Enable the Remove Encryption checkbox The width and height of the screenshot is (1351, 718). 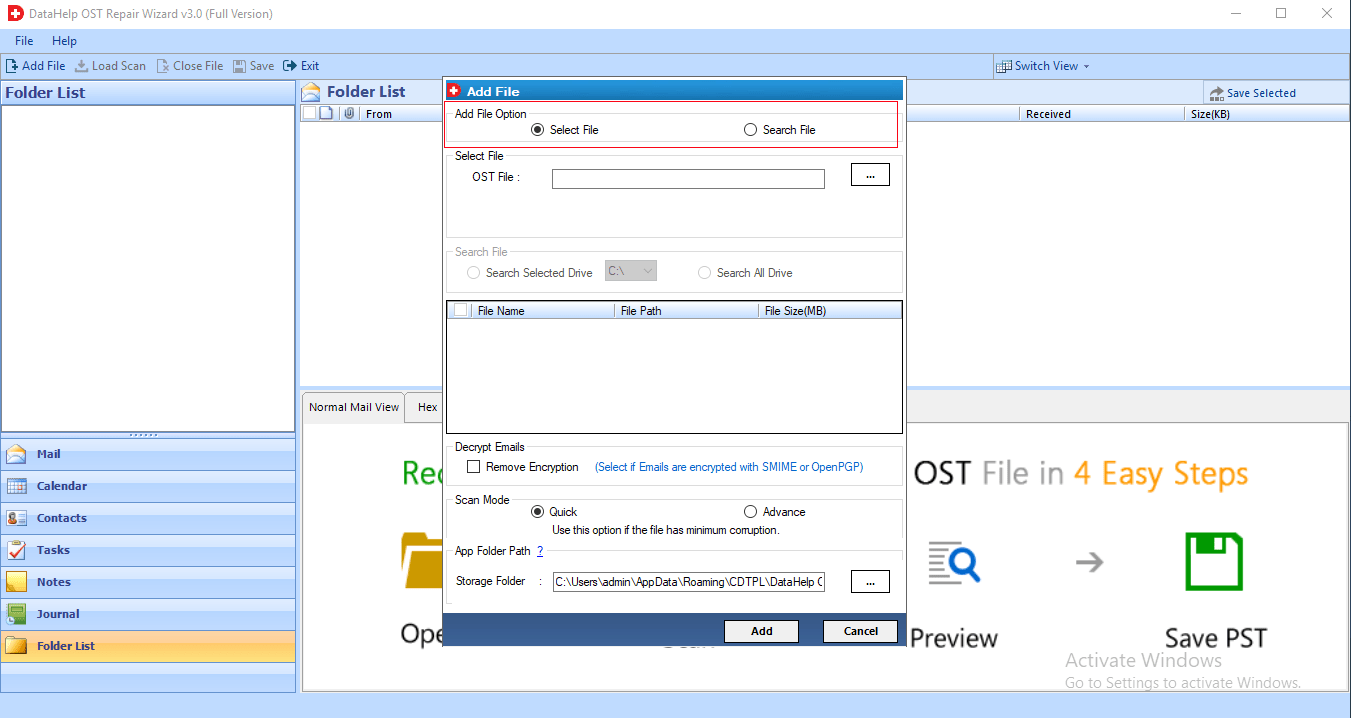(474, 466)
